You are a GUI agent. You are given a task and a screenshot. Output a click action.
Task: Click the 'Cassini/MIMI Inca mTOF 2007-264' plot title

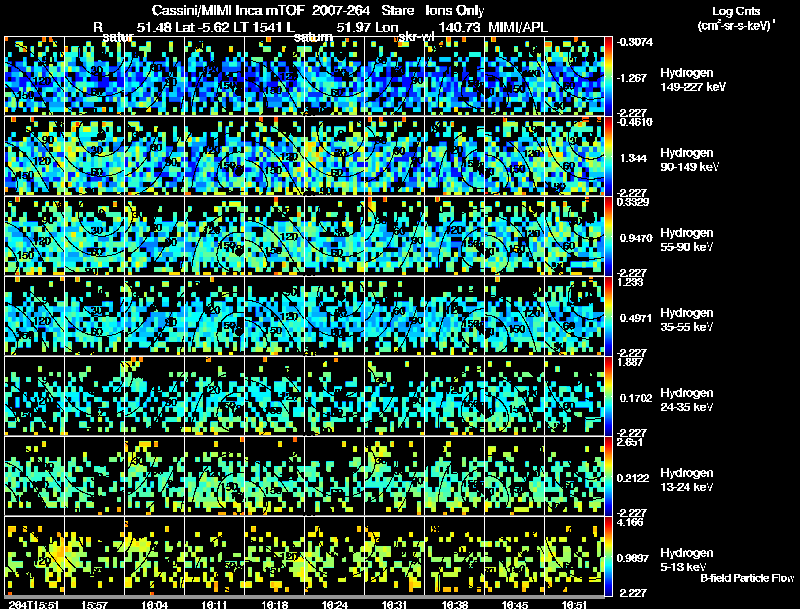coord(261,11)
